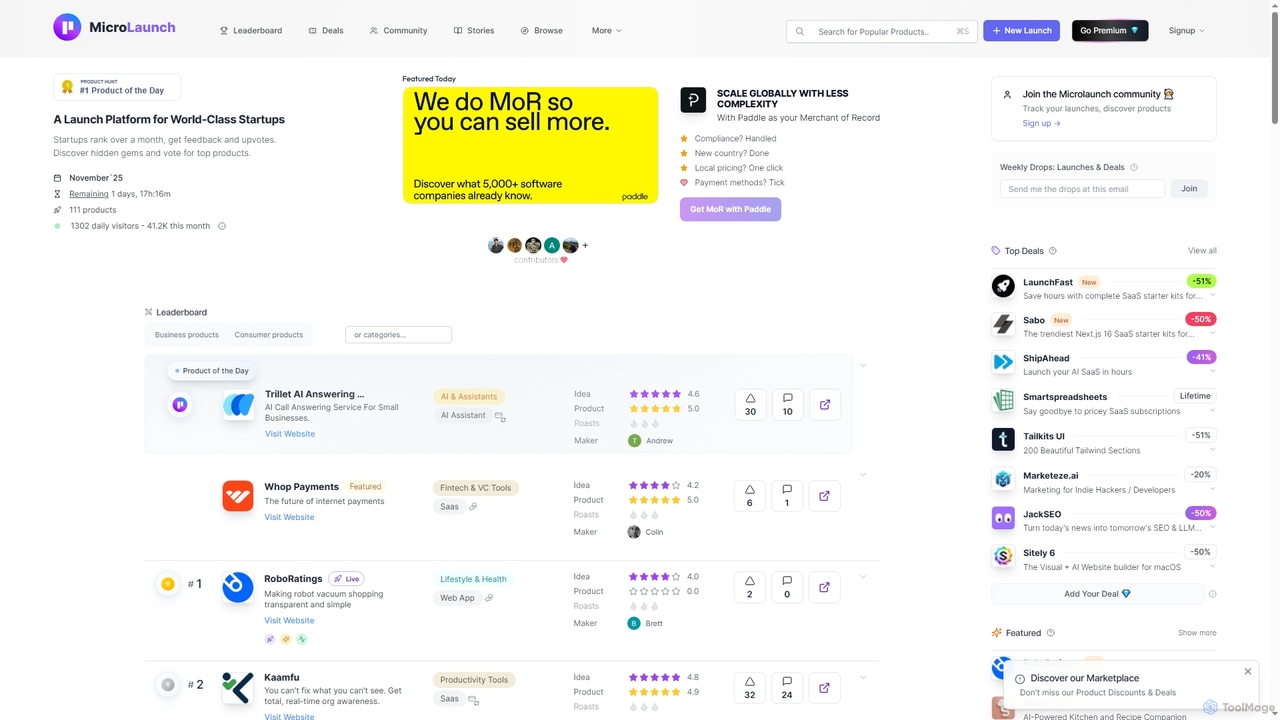Open the Deals navigation item
Viewport: 1280px width, 720px height.
pos(326,31)
